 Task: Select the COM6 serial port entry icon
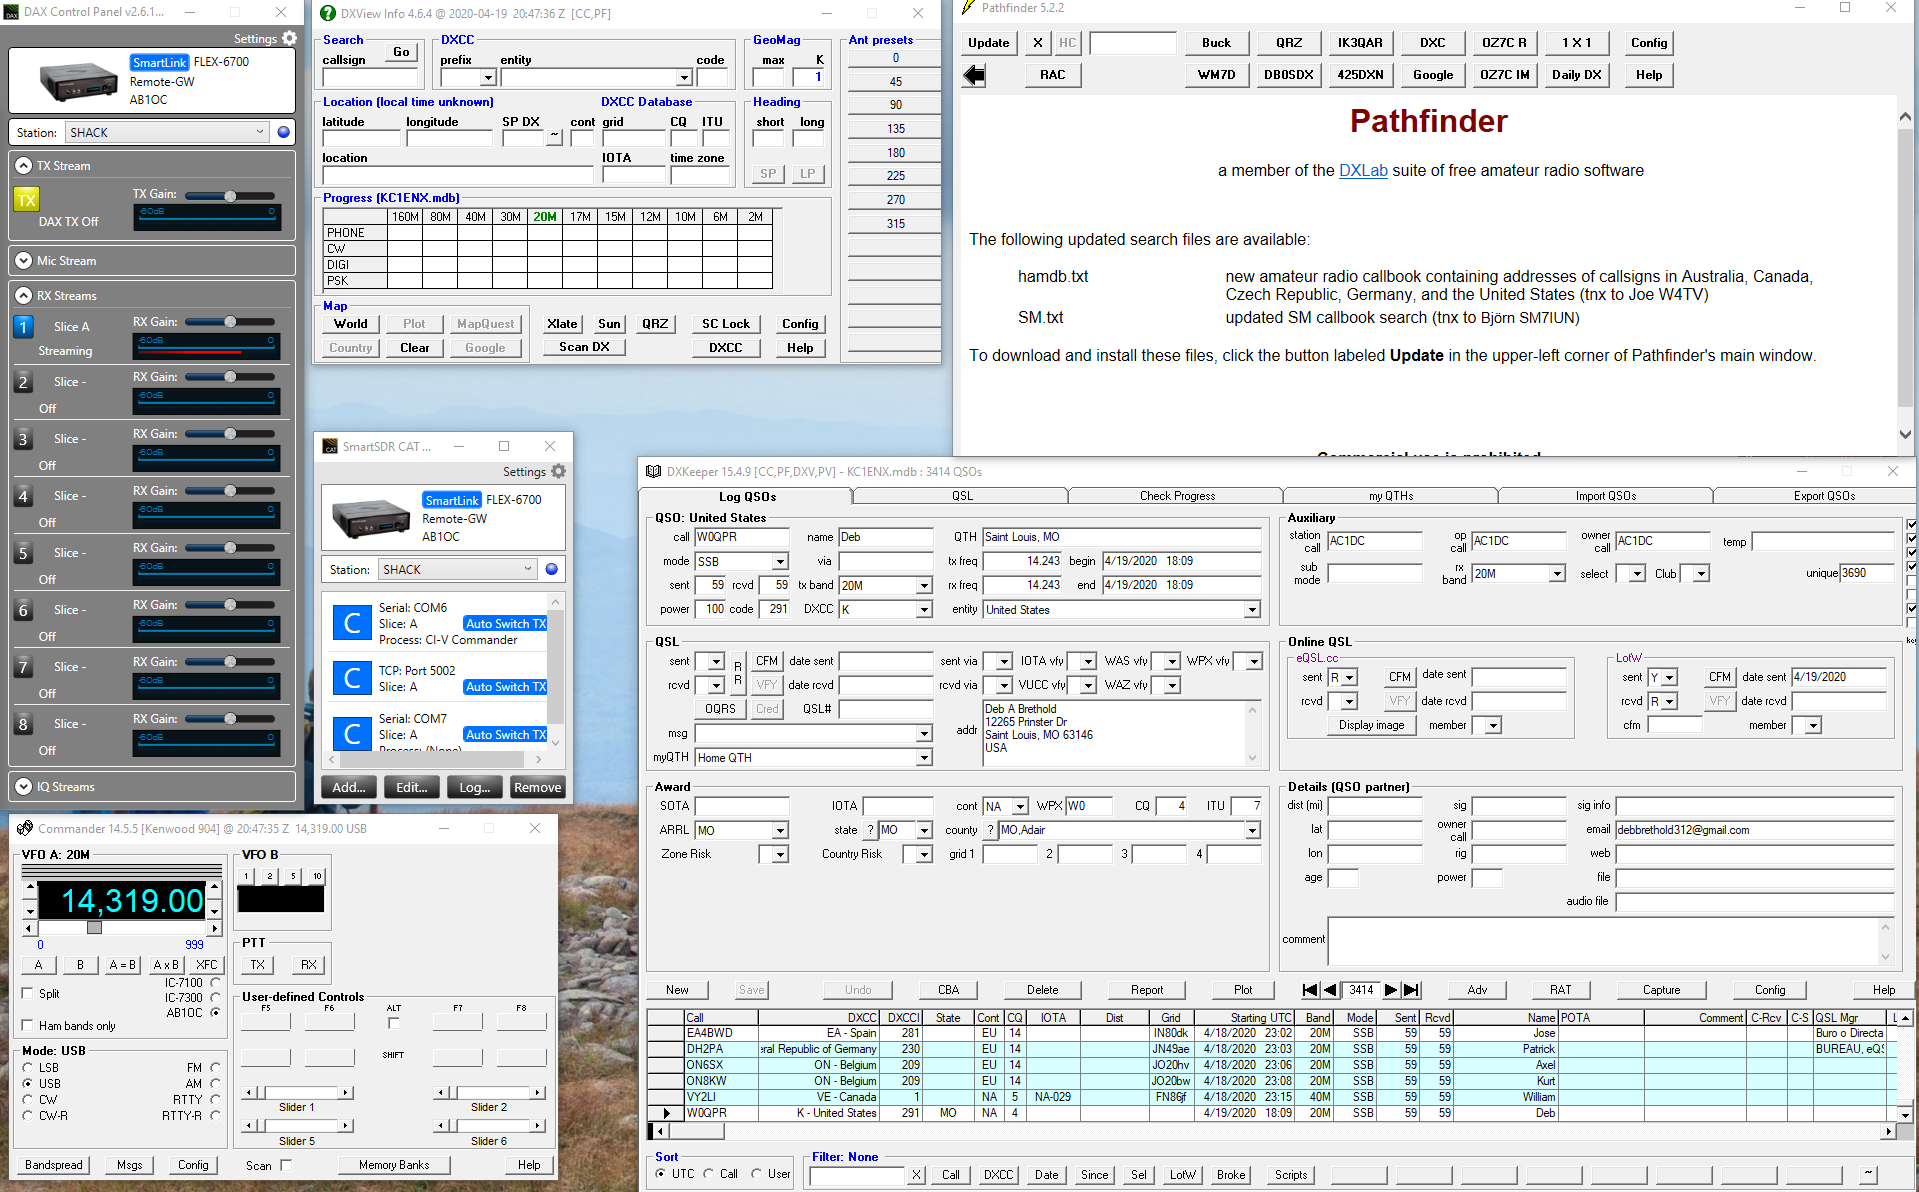(352, 623)
